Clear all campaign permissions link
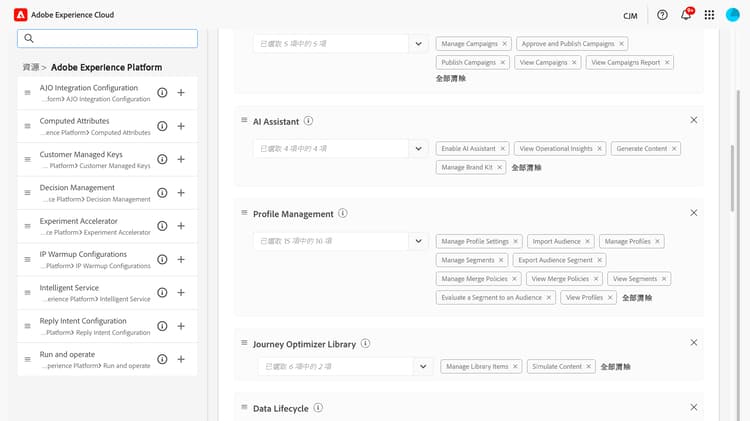This screenshot has width=750, height=421. coord(451,78)
